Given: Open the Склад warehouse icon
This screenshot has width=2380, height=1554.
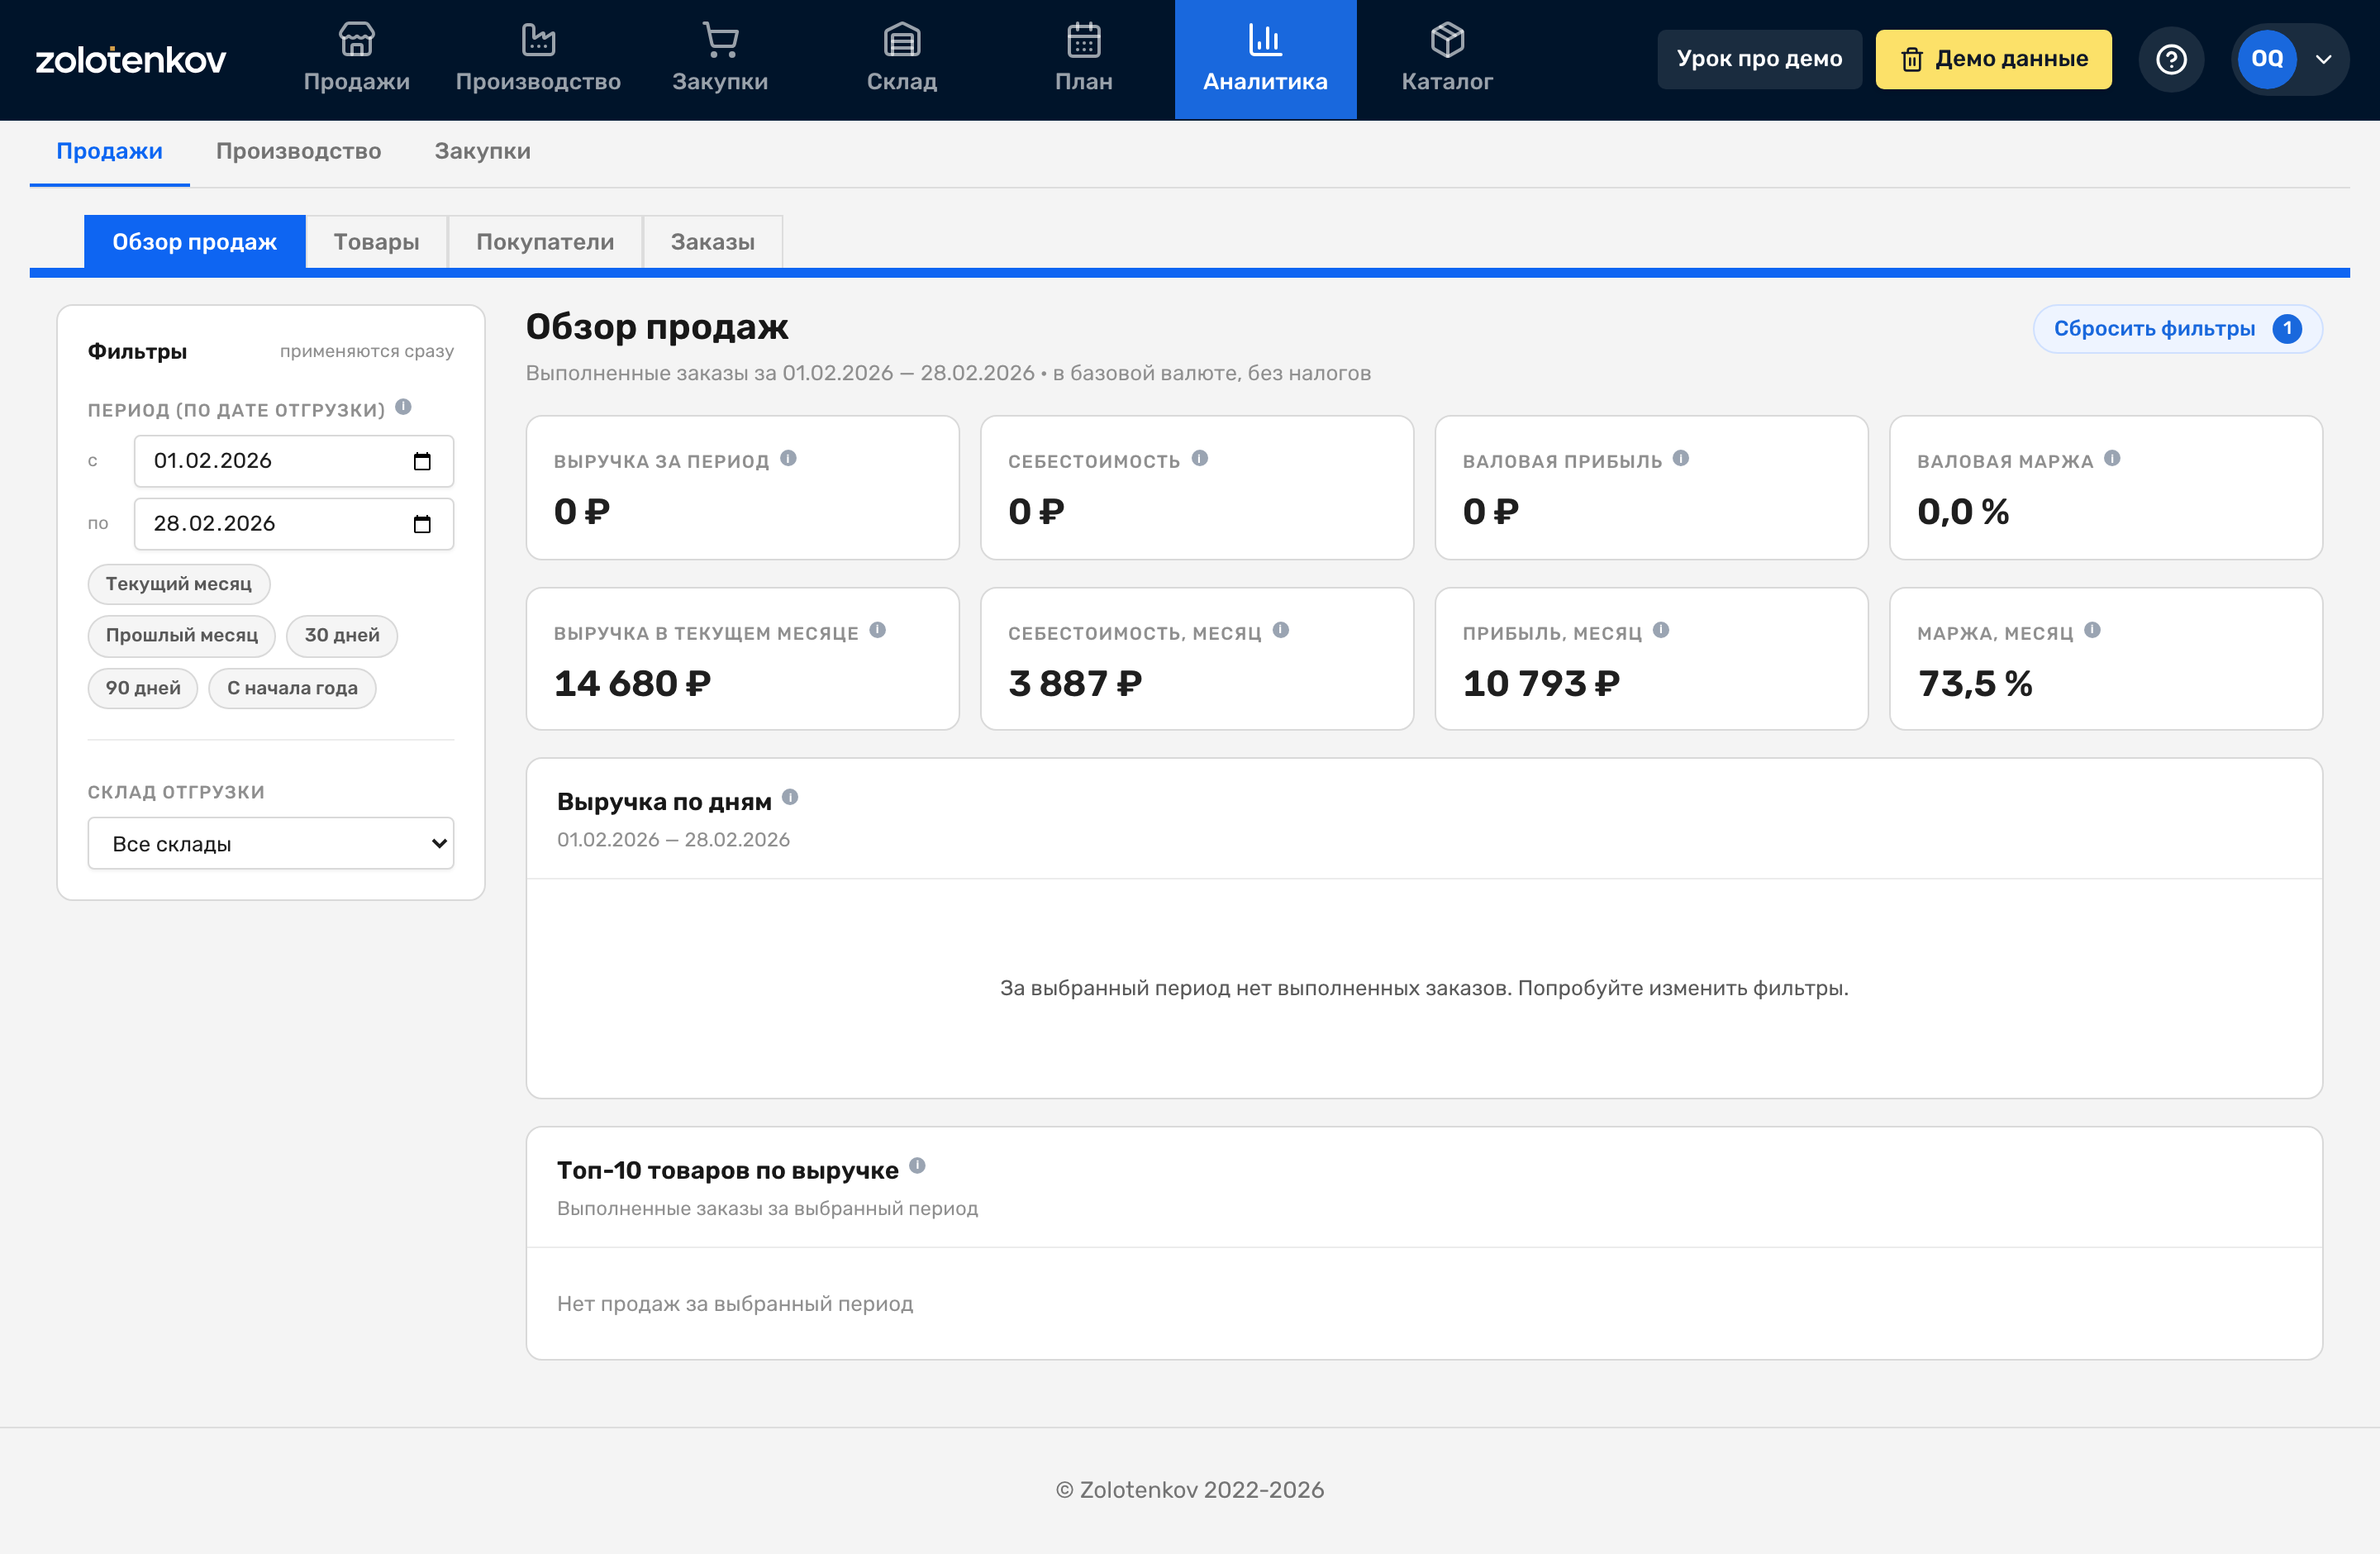Looking at the screenshot, I should tap(902, 40).
